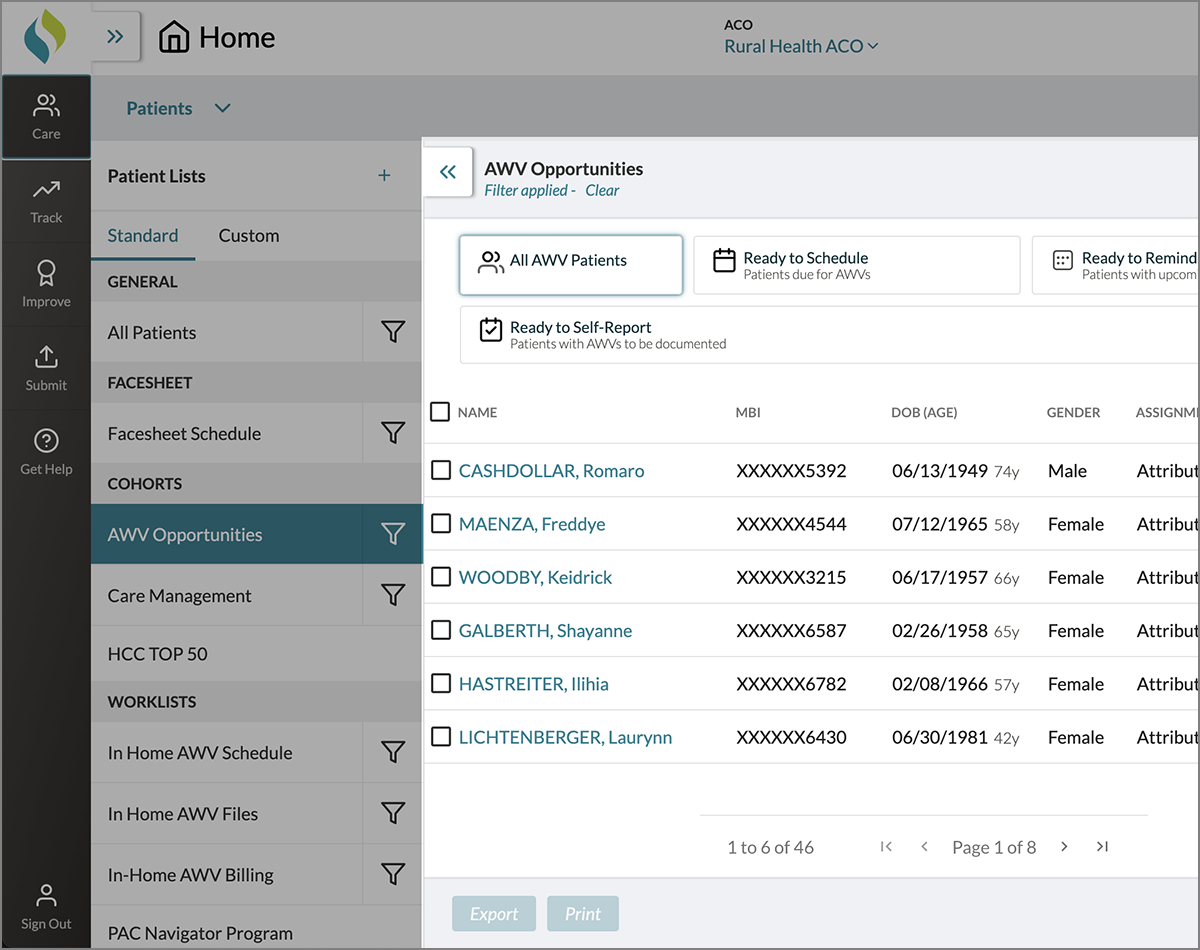1200x950 pixels.
Task: Clear the applied filter
Action: [x=602, y=191]
